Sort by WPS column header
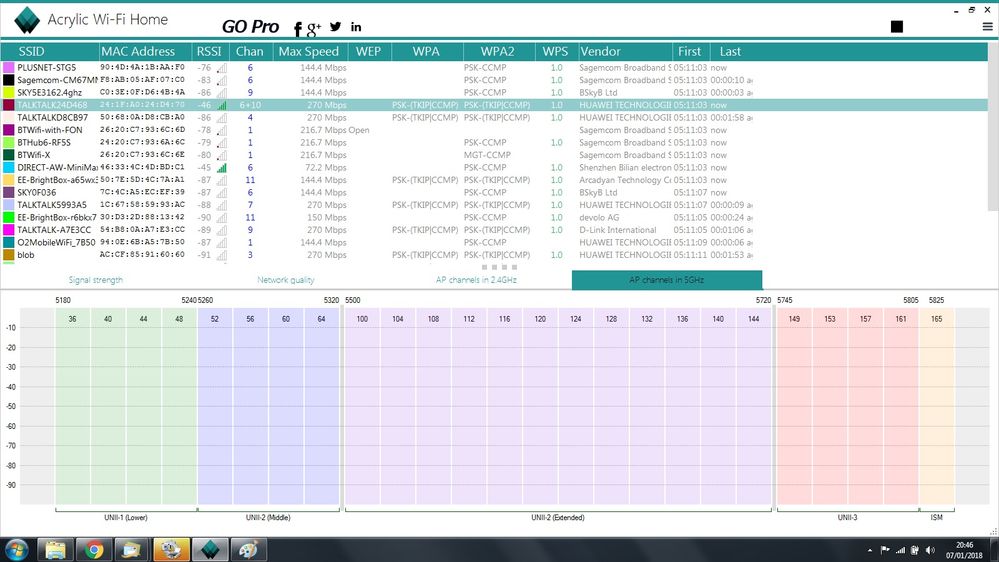 pos(556,52)
